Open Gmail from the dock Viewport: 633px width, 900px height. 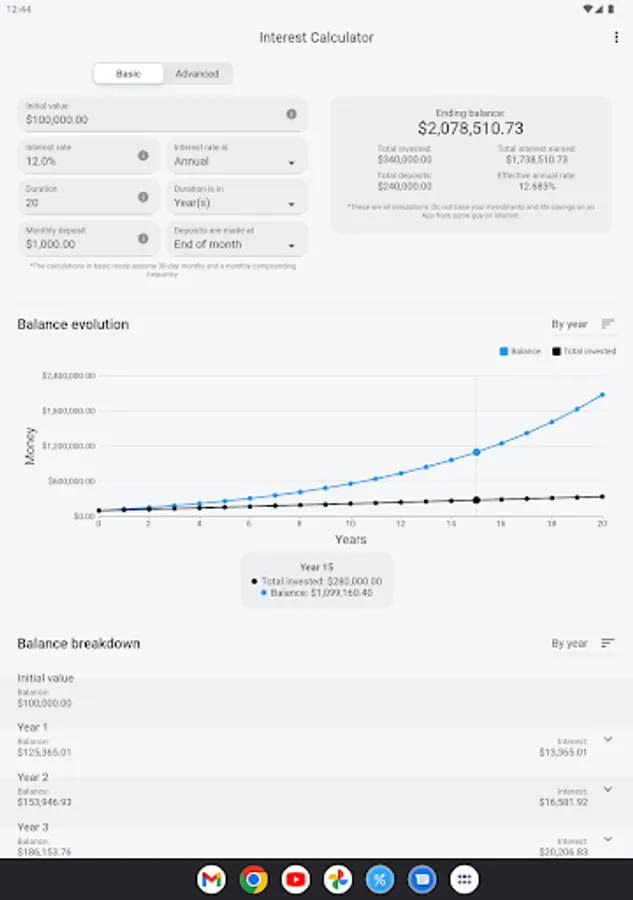tap(212, 879)
